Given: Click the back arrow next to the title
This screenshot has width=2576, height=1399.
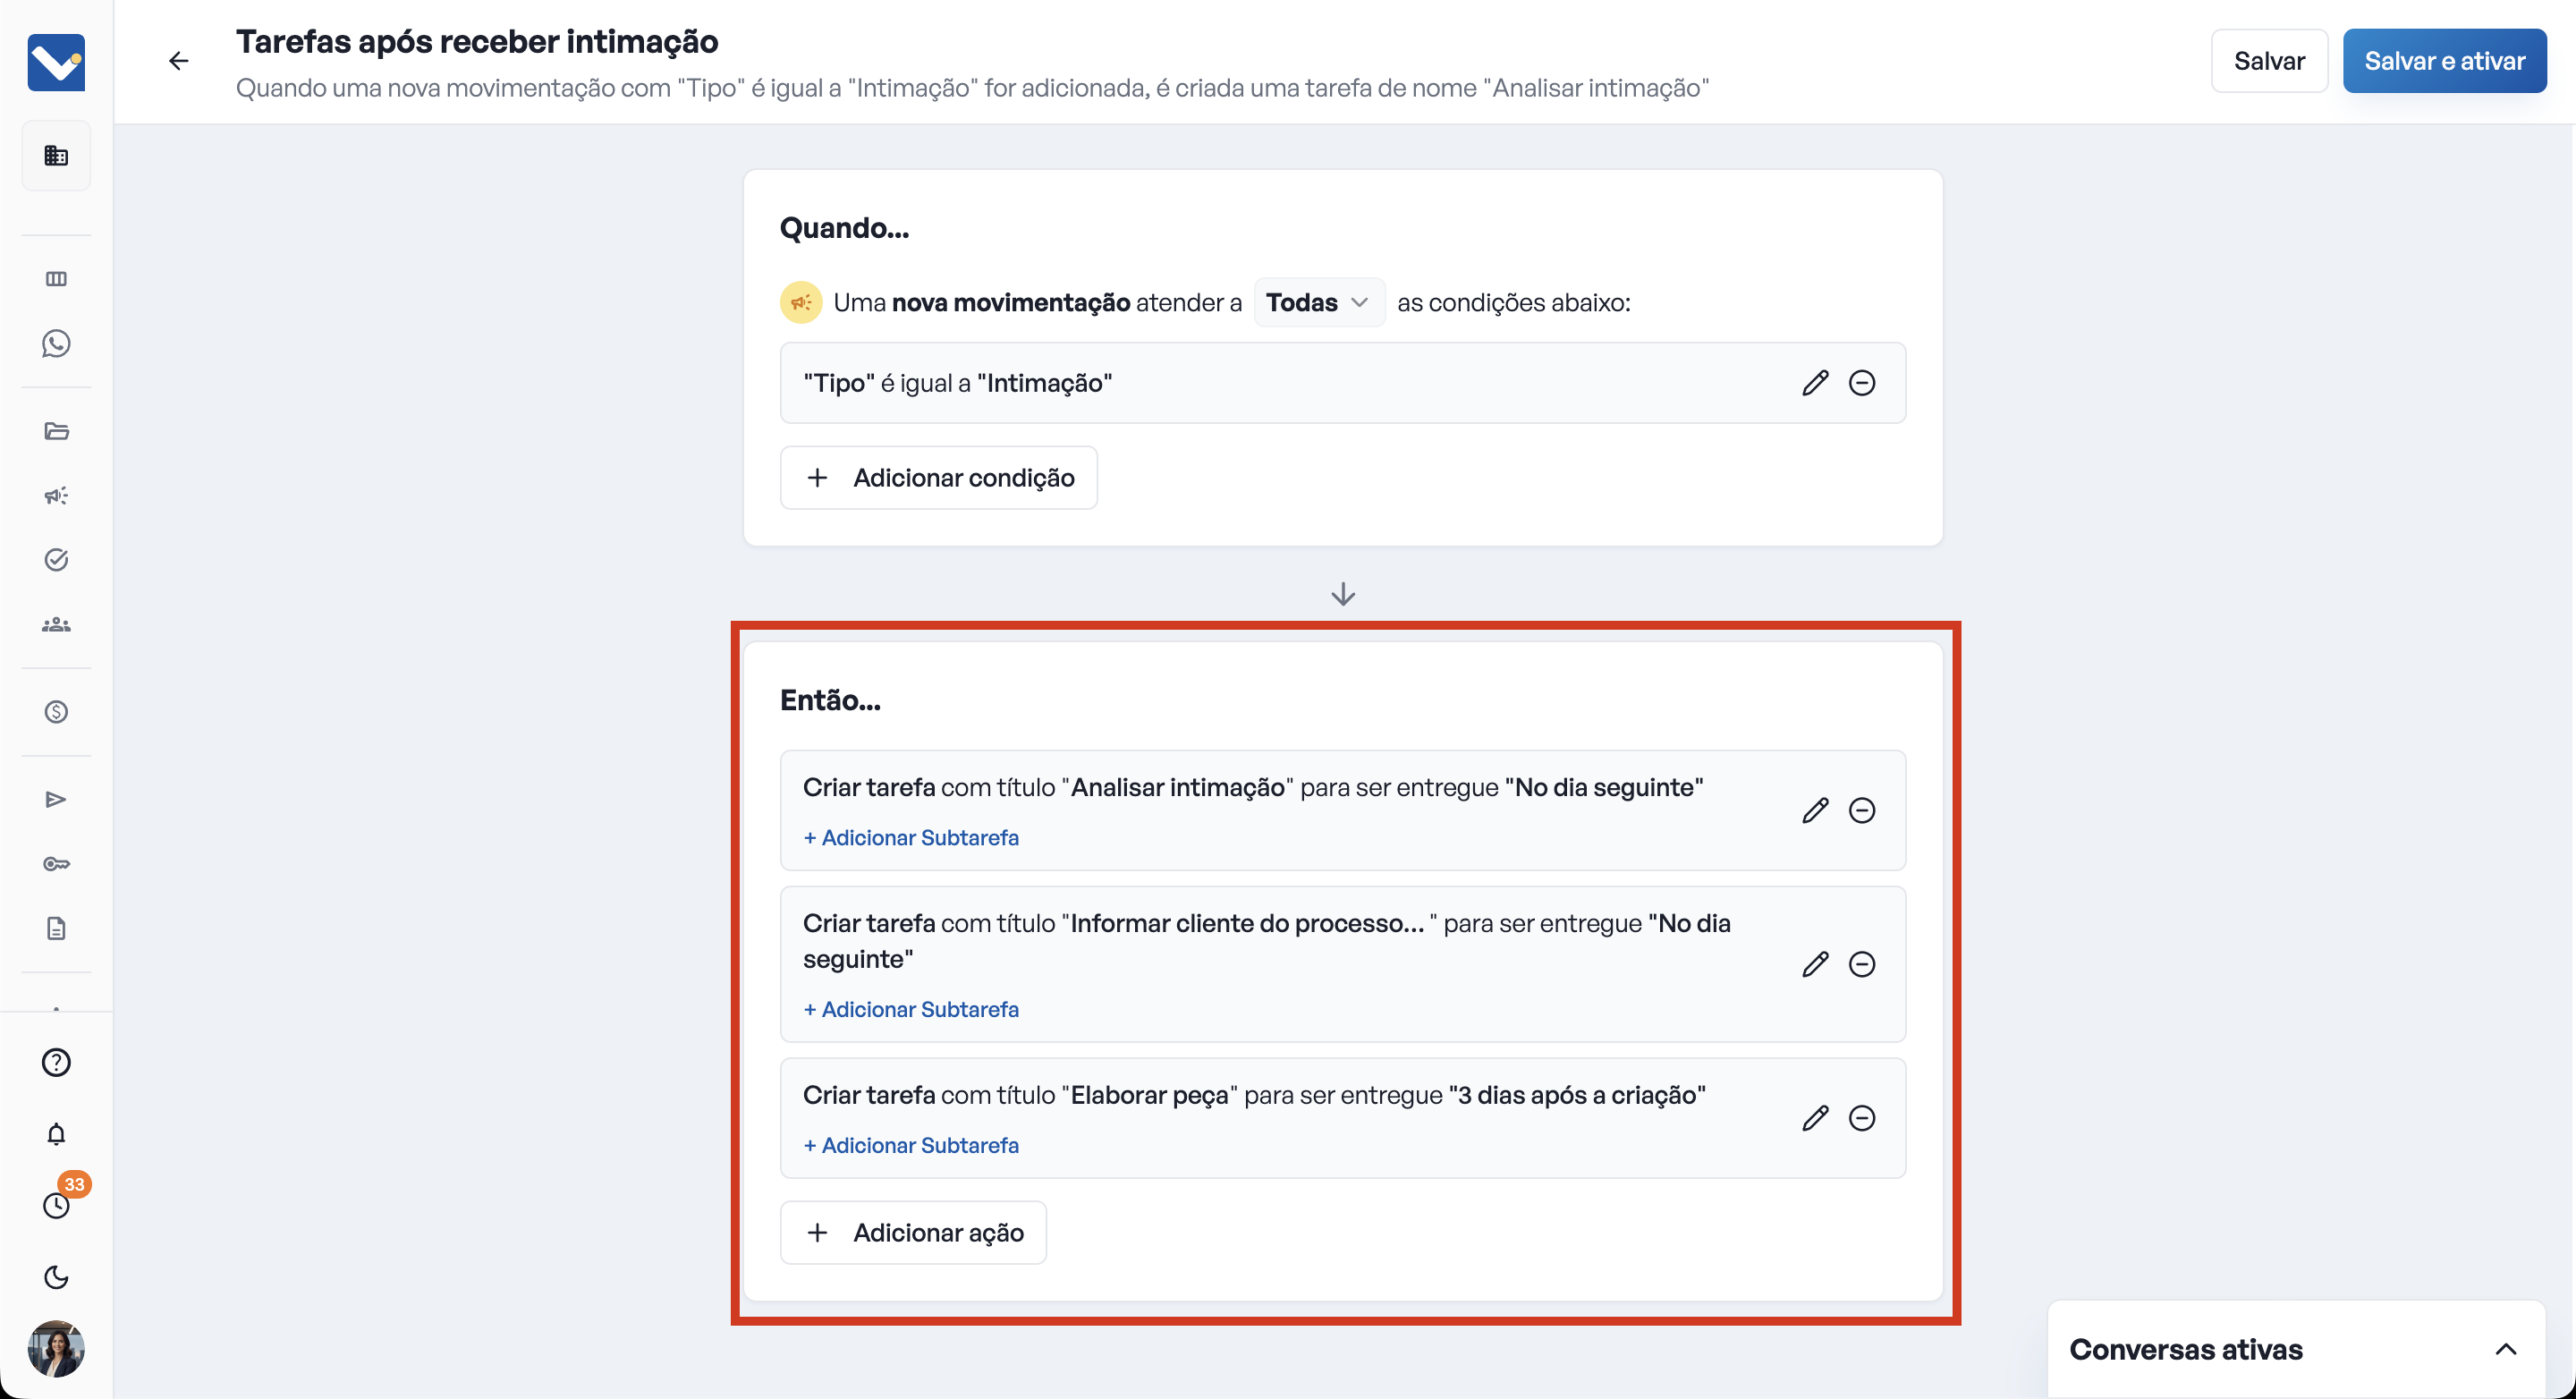Looking at the screenshot, I should 178,61.
